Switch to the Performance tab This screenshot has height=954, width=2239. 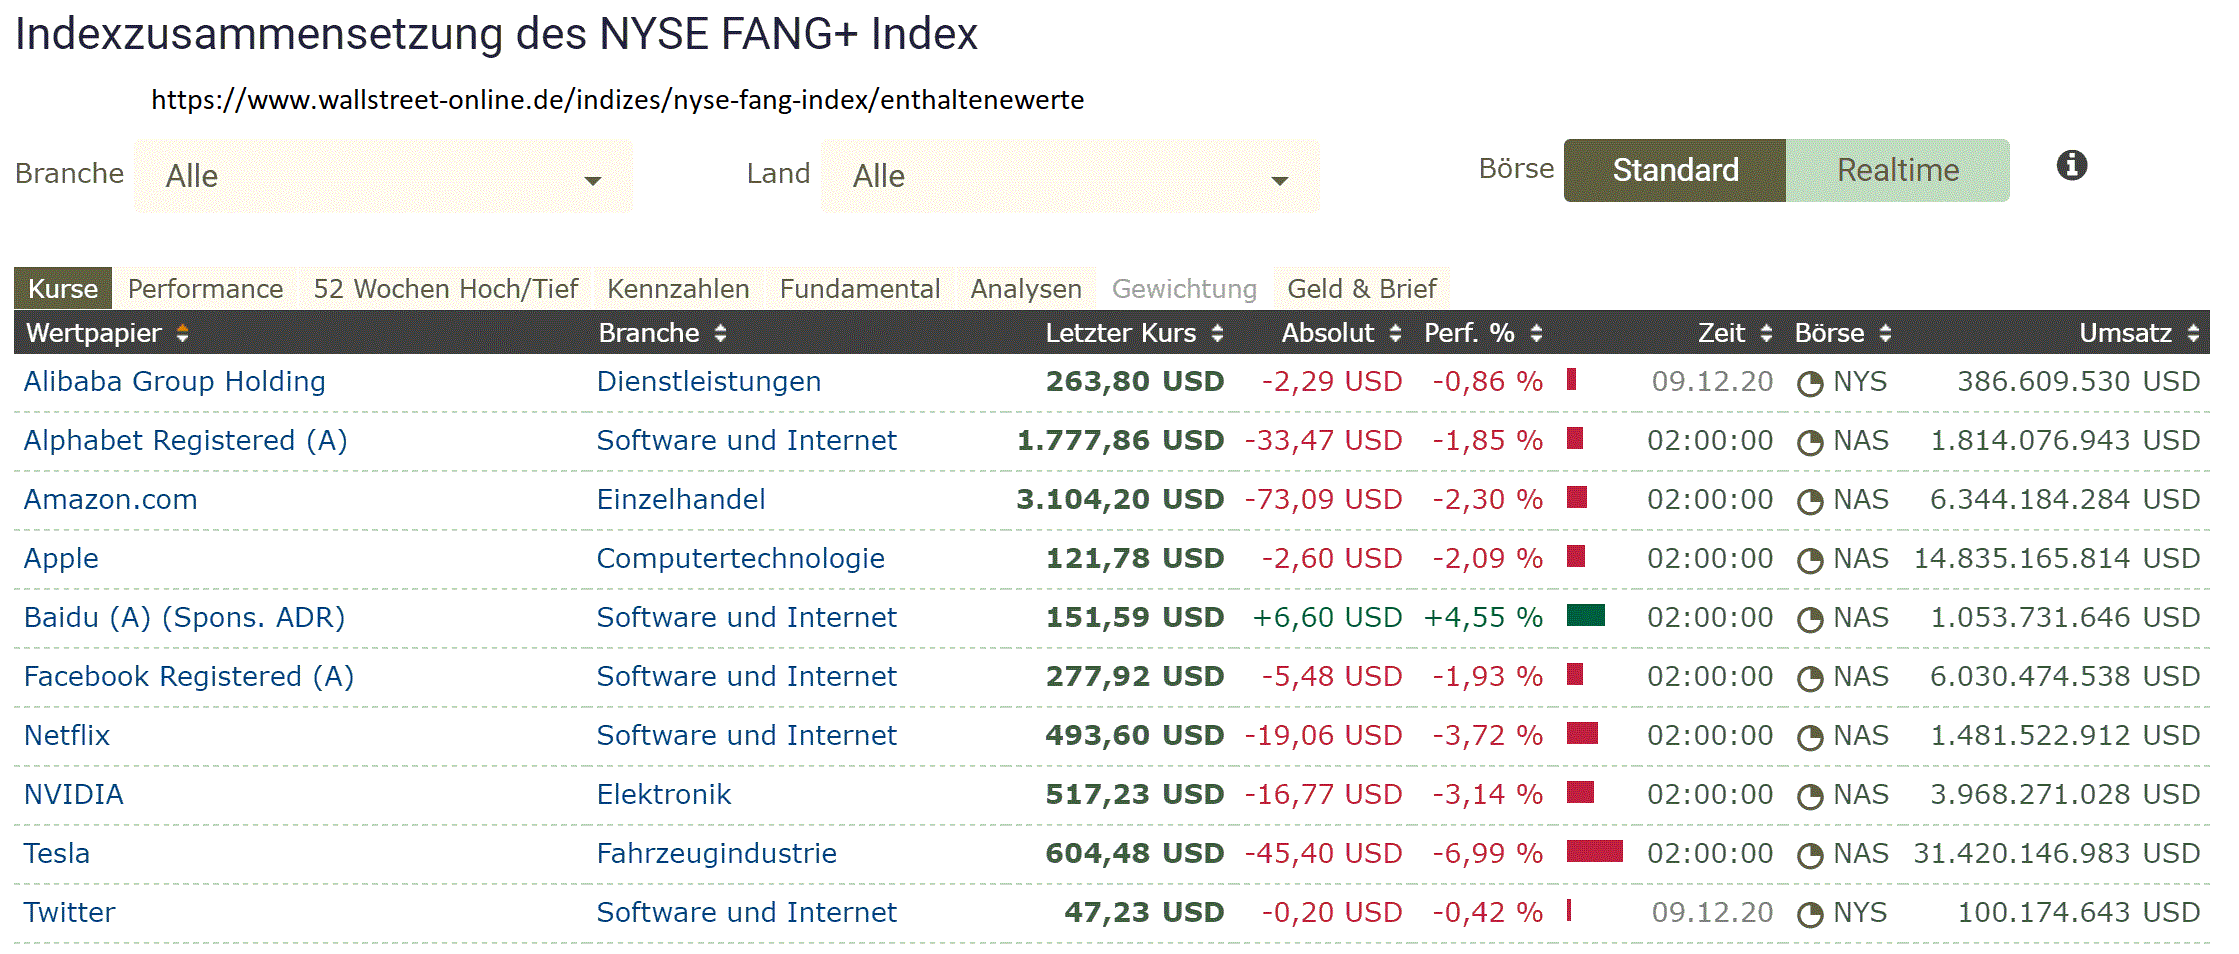(x=205, y=289)
